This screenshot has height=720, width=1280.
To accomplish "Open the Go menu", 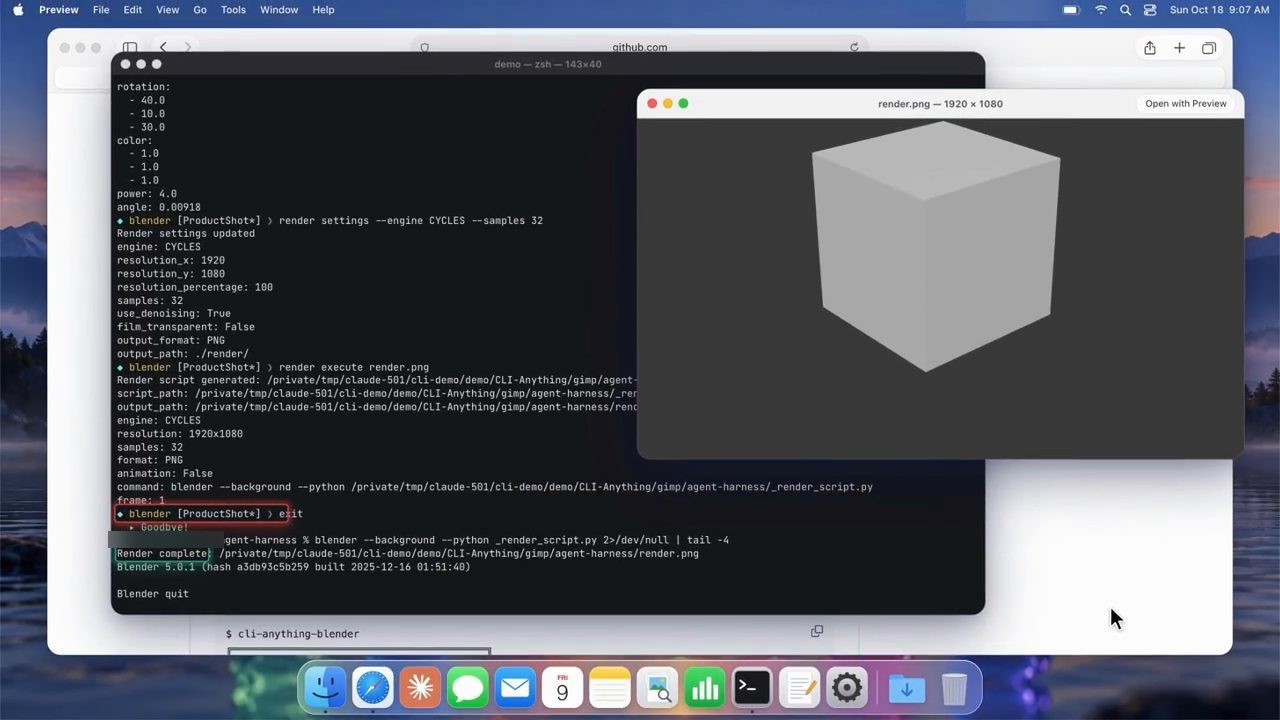I will pos(200,10).
